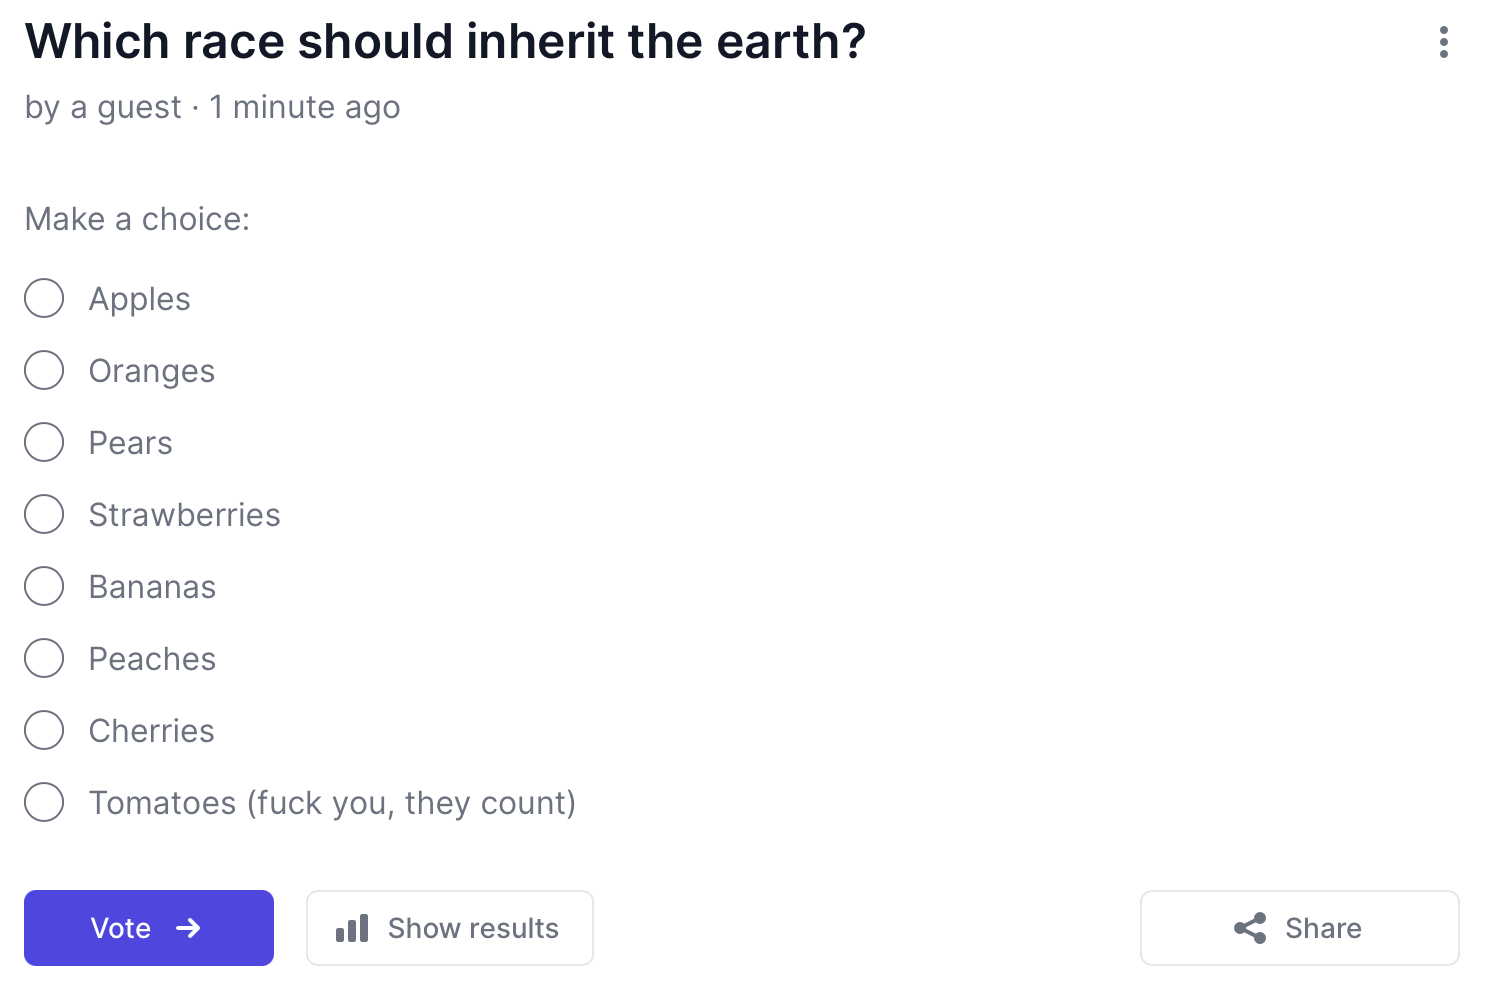Select Strawberries as your choice
1492x1002 pixels.
44,514
